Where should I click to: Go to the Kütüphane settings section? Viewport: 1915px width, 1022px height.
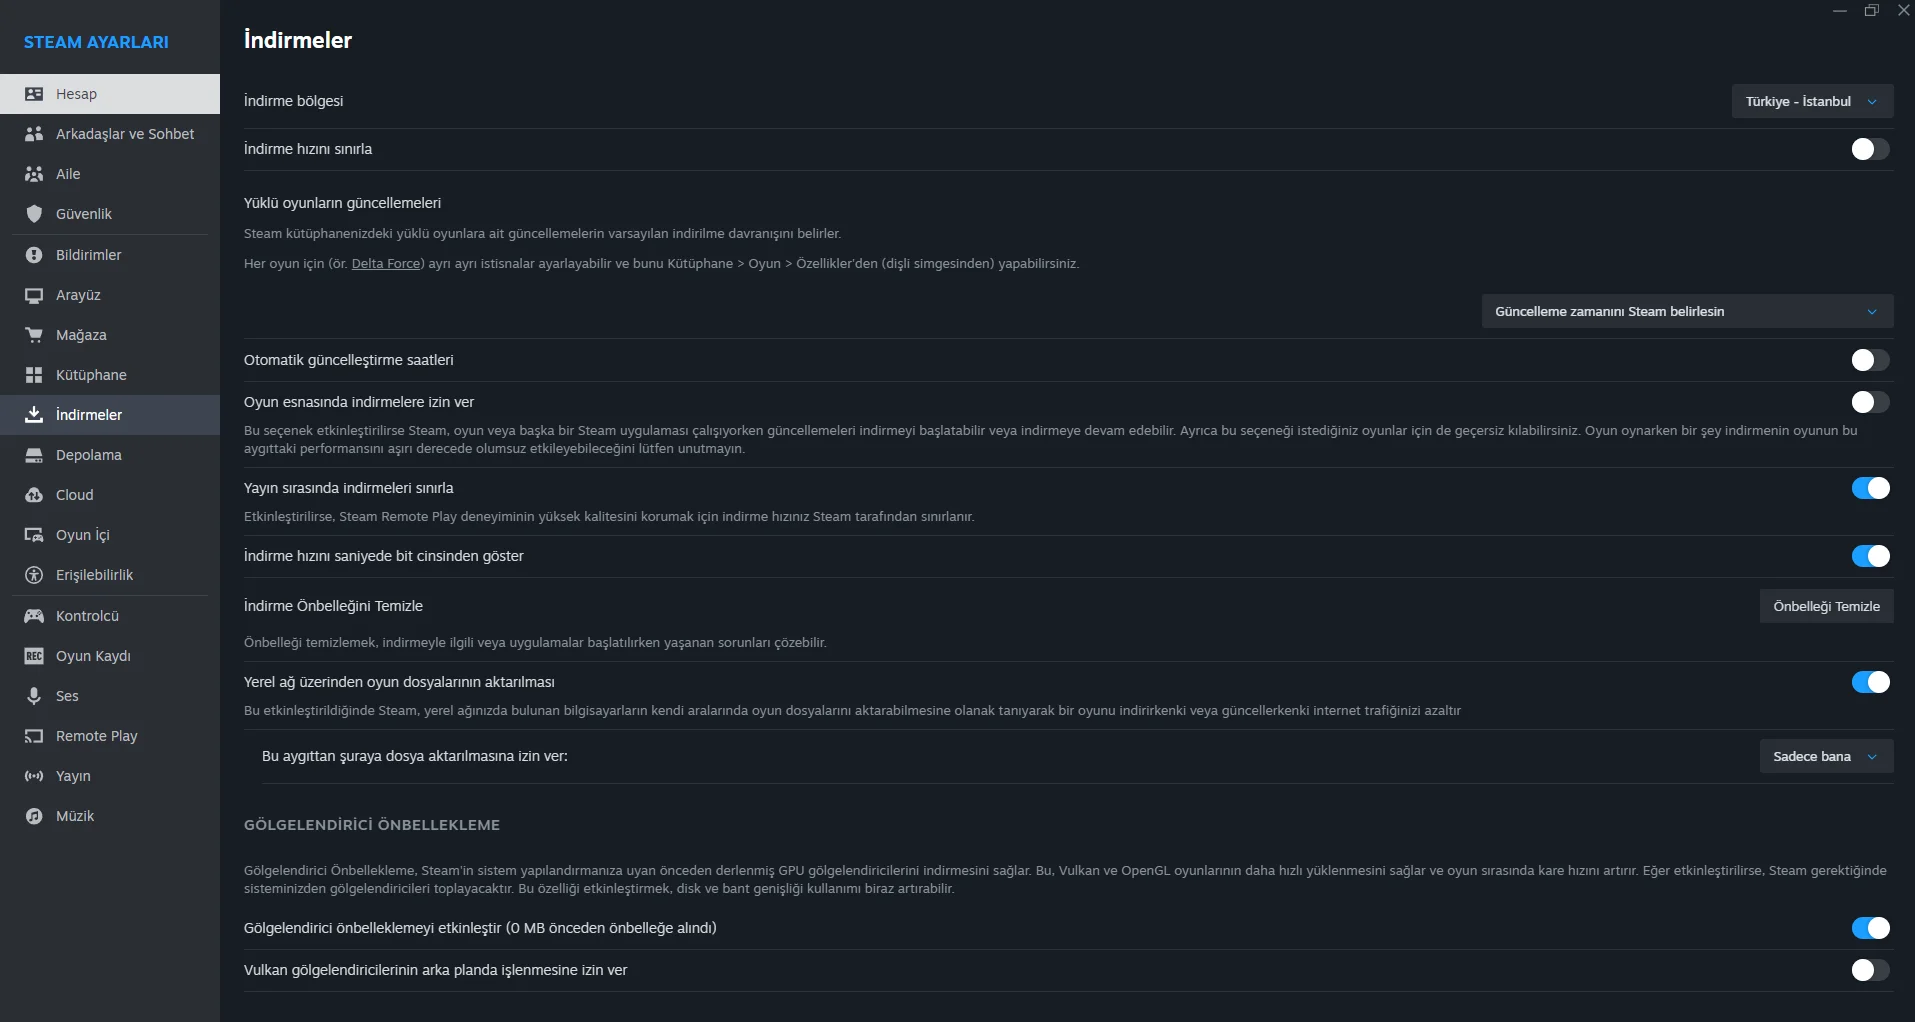click(x=91, y=375)
